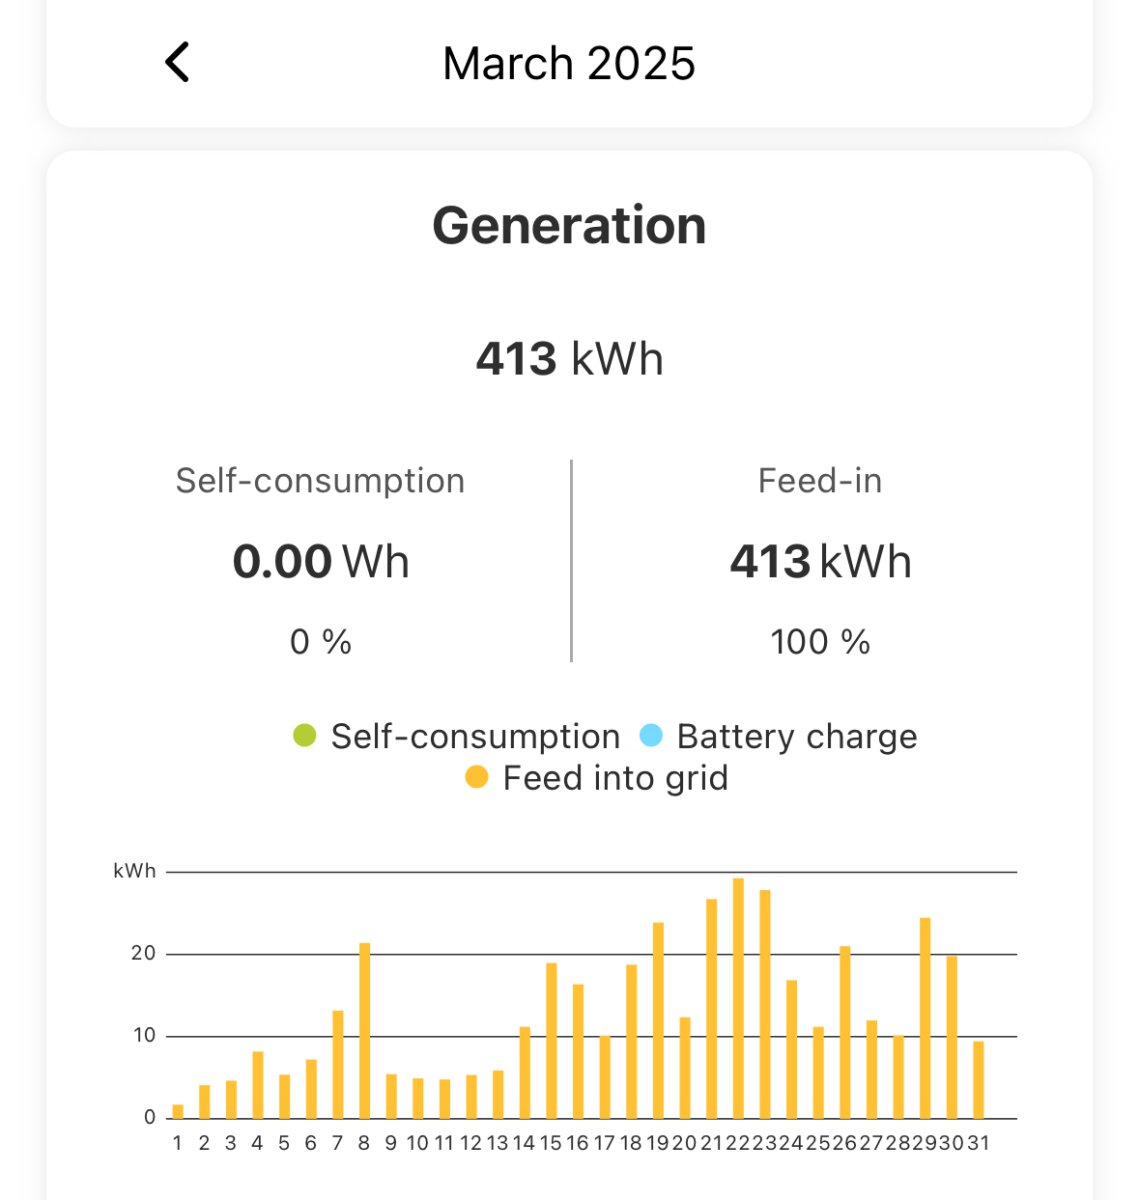The height and width of the screenshot is (1200, 1139).
Task: Toggle the Feed into grid legend dot
Action: [x=477, y=777]
